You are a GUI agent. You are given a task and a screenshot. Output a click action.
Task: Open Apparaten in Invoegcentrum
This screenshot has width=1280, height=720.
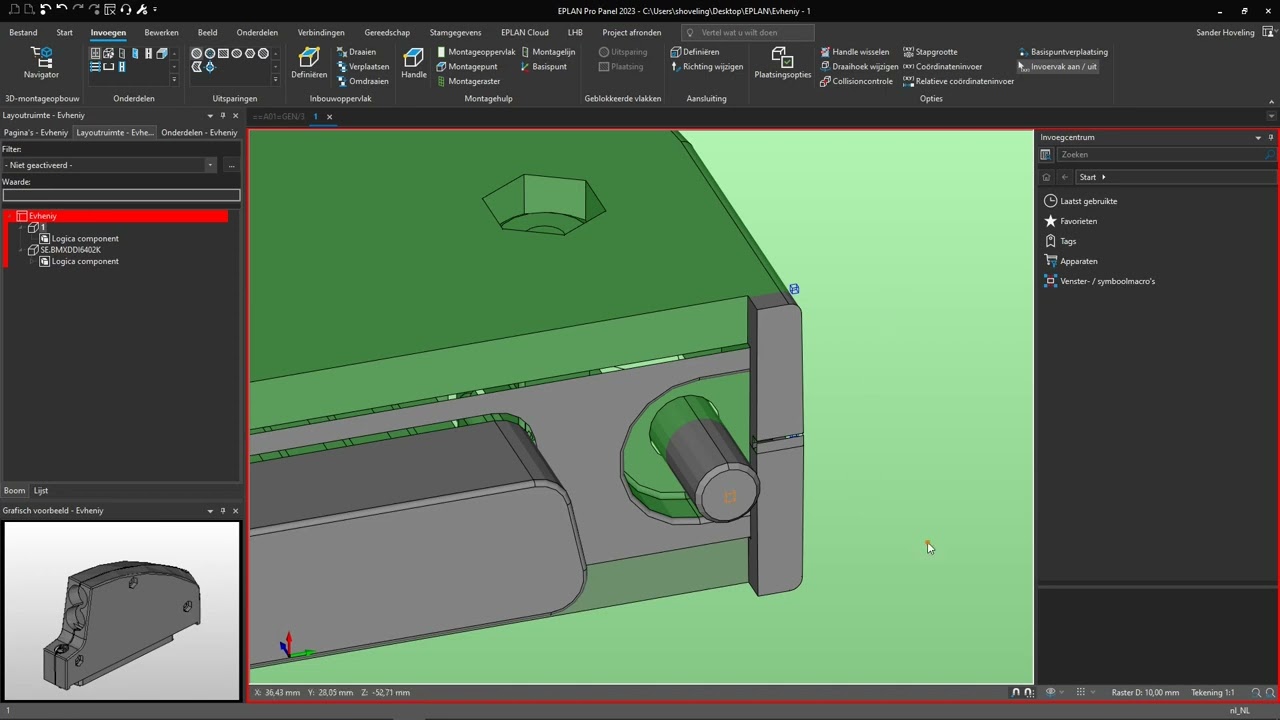(1070, 261)
